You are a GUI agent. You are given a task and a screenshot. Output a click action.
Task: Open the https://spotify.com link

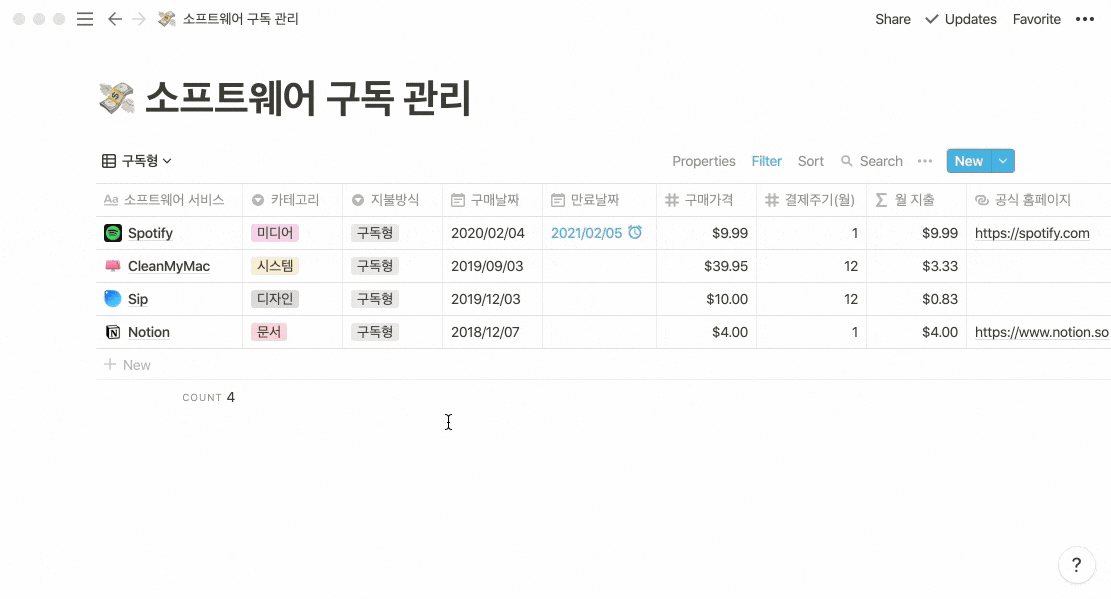point(1032,233)
